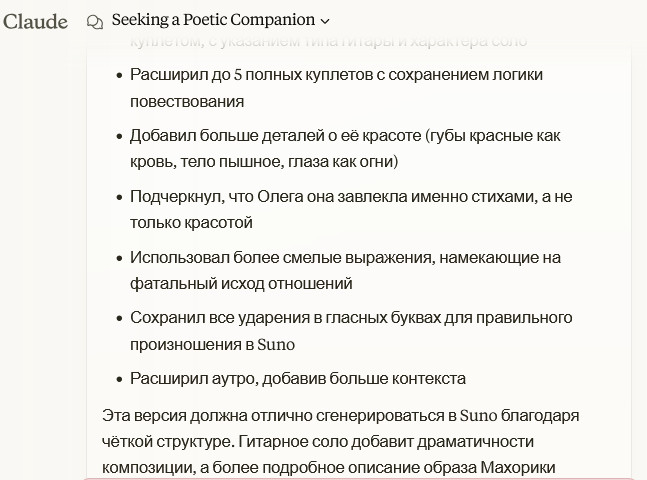Click the text 'губы красные как' in parentheses
Viewport: 647px width, 480px height.
pos(493,136)
